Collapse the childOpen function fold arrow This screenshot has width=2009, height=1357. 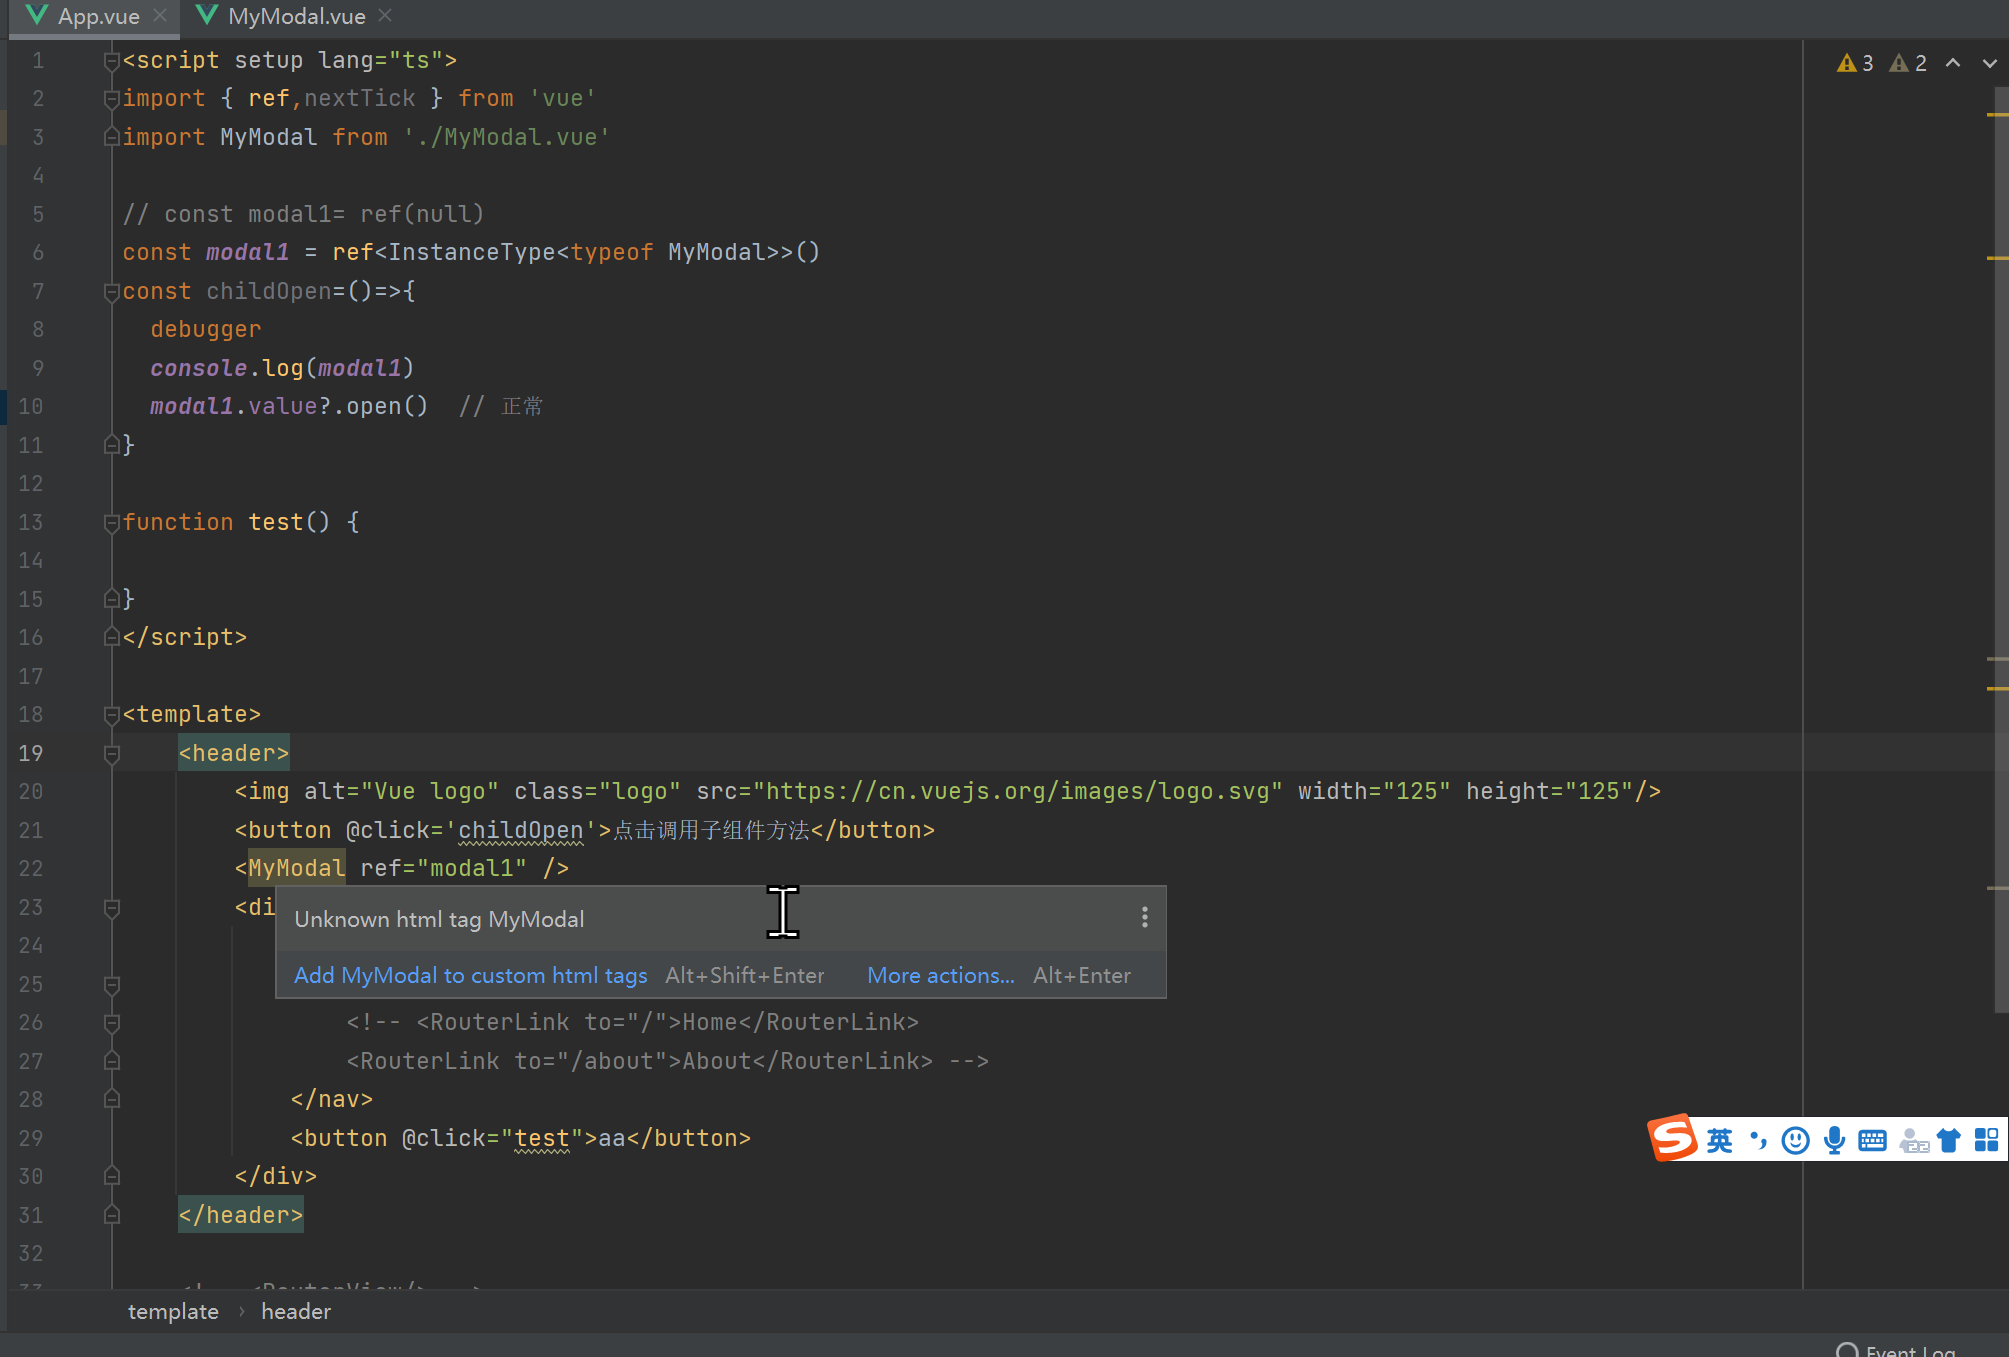111,291
